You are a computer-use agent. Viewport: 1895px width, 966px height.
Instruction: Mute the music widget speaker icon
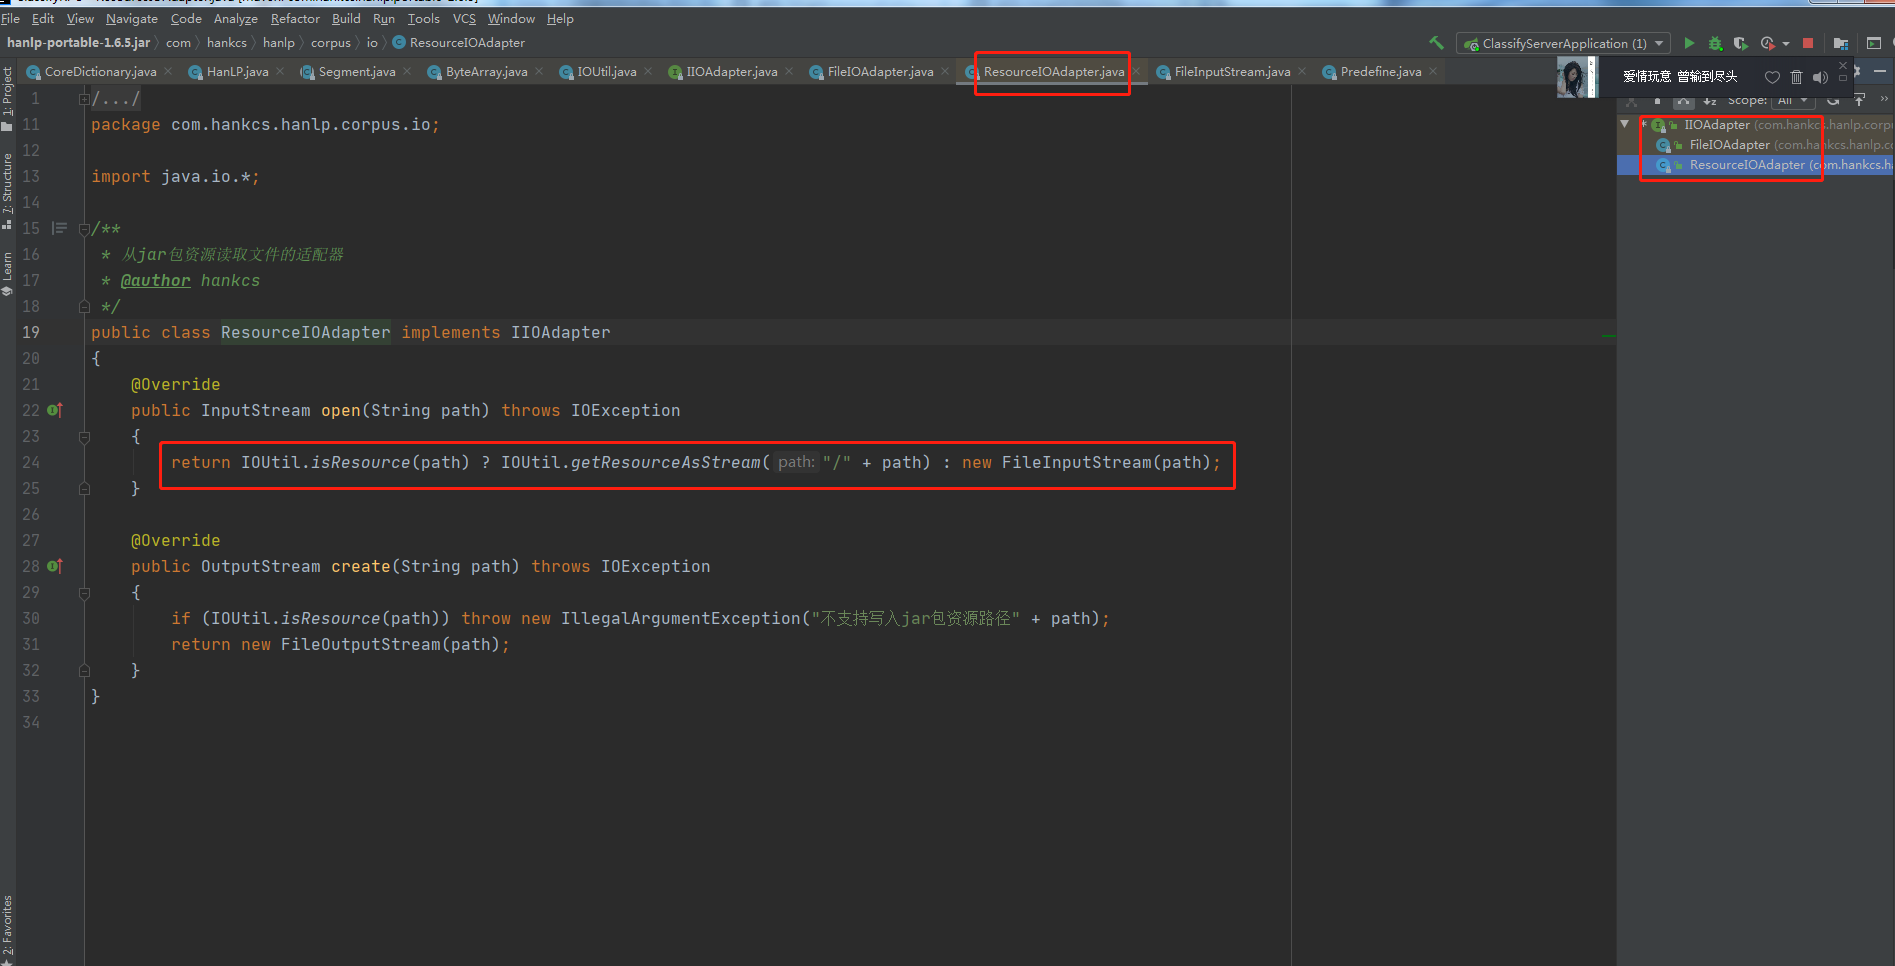[x=1820, y=77]
